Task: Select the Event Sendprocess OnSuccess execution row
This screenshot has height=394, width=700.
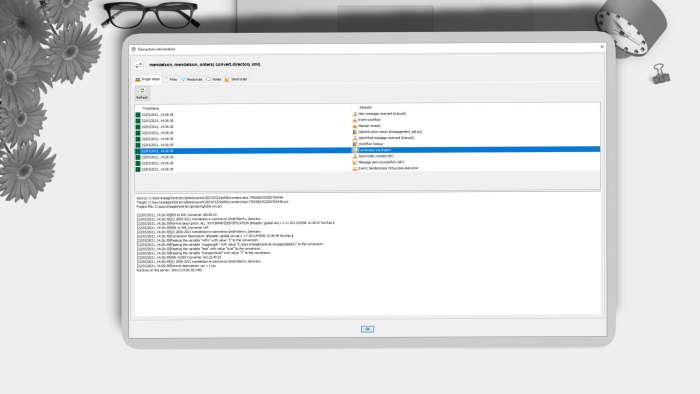Action: coord(367,169)
